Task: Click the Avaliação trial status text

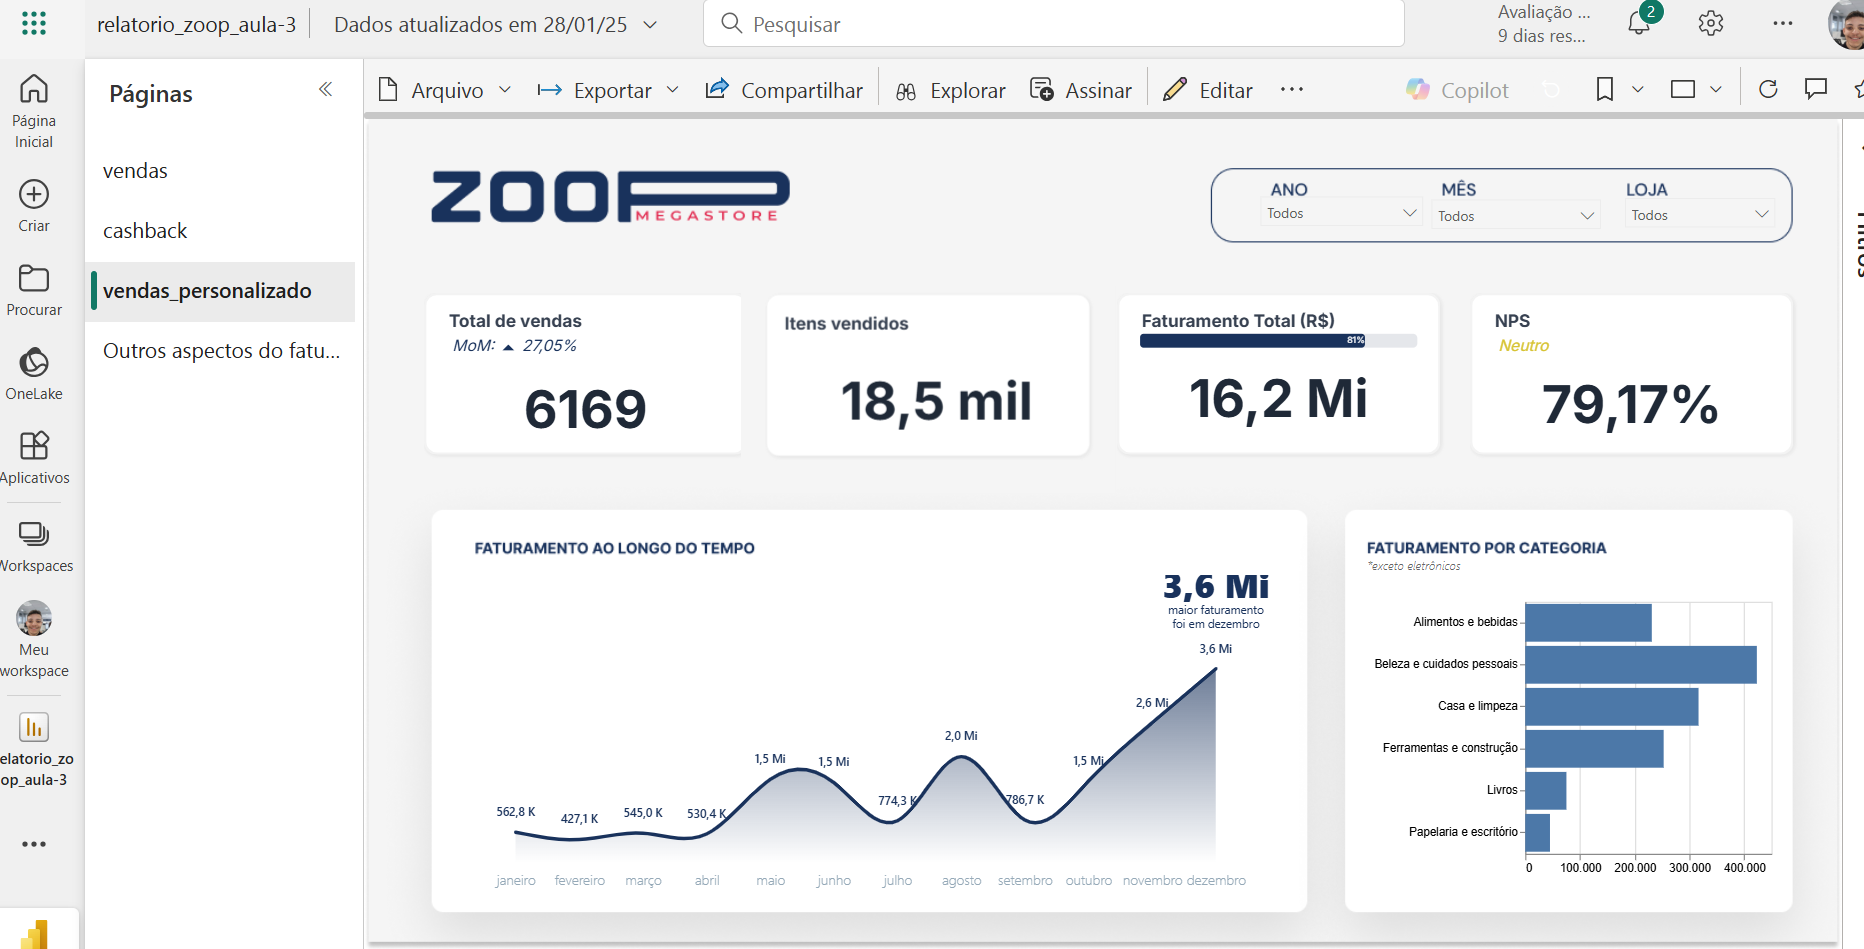Action: coord(1542,24)
